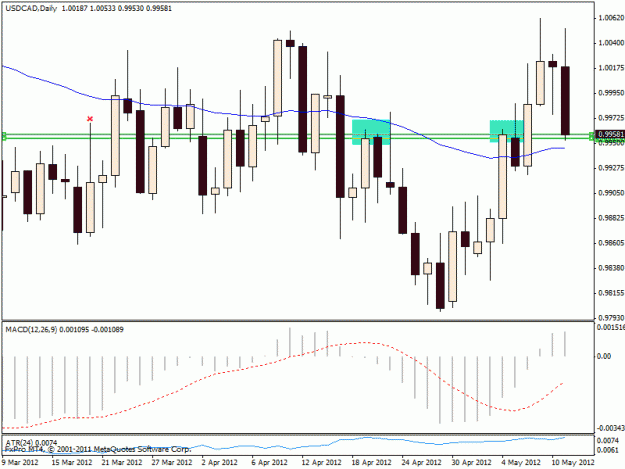This screenshot has width=625, height=469.
Task: Click the ATR(24) 0.0074 indicator label
Action: [31, 443]
